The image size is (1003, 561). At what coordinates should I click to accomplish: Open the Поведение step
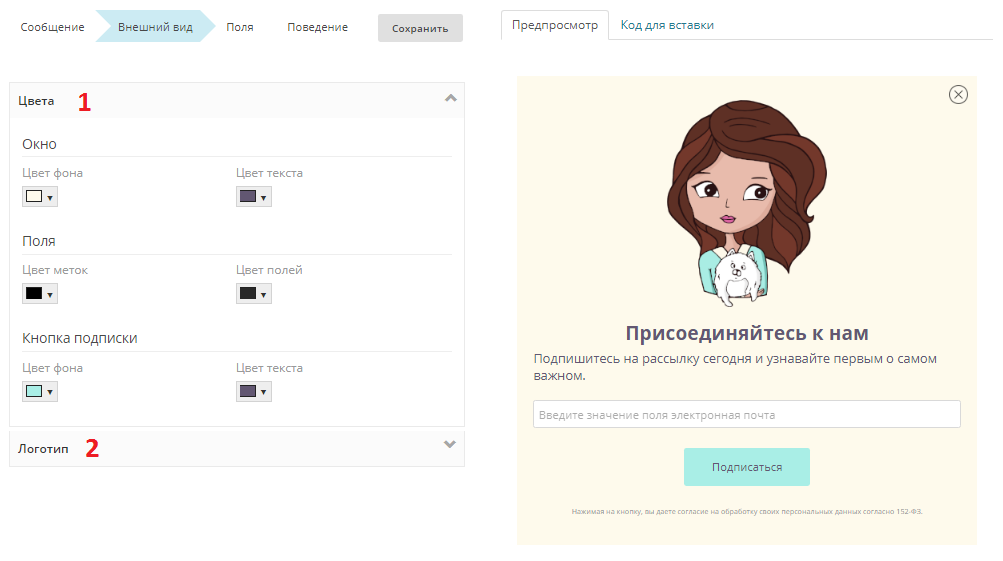(x=317, y=28)
